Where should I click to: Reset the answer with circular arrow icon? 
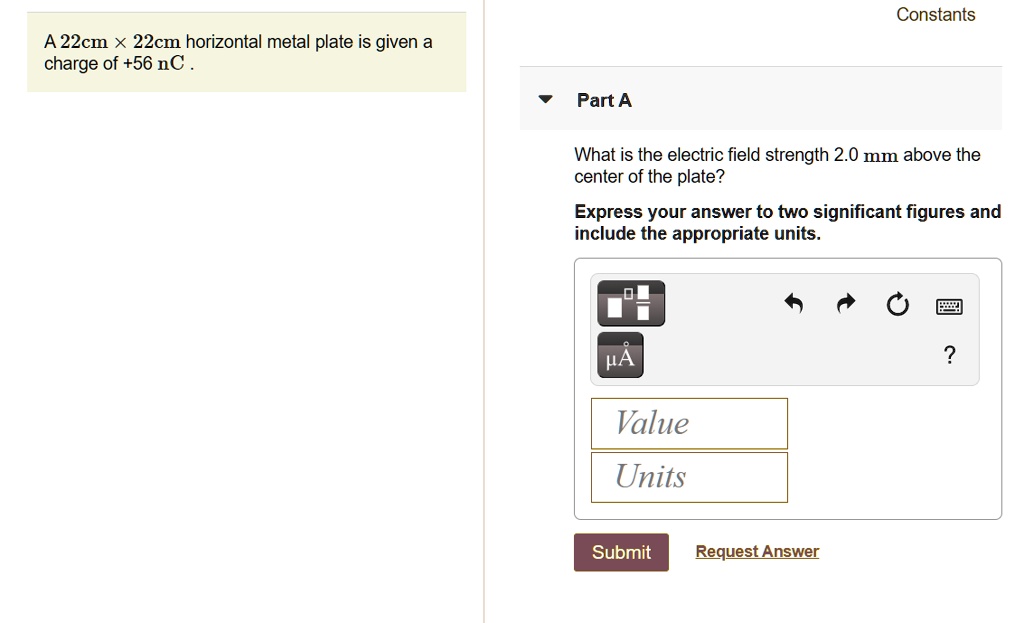pos(897,304)
